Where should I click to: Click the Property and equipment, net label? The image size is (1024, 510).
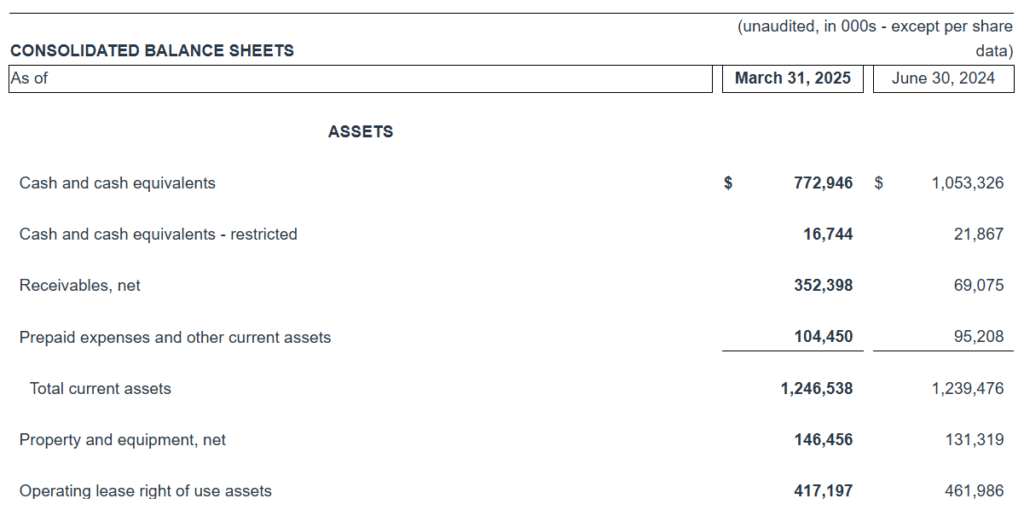click(122, 440)
